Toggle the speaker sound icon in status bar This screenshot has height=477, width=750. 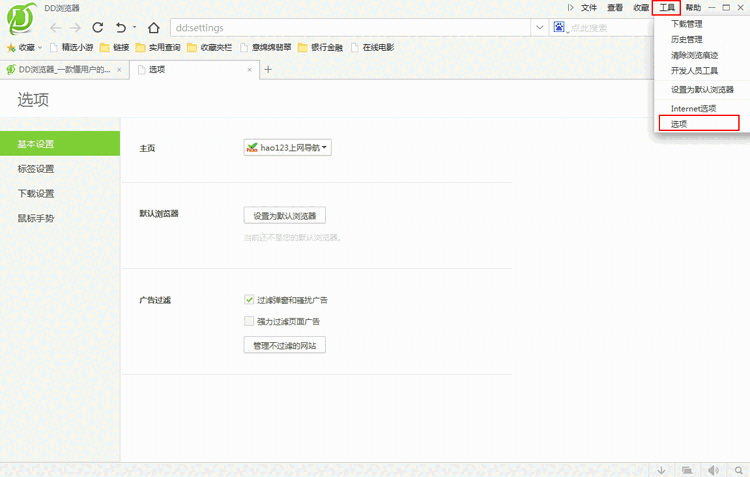tap(713, 470)
